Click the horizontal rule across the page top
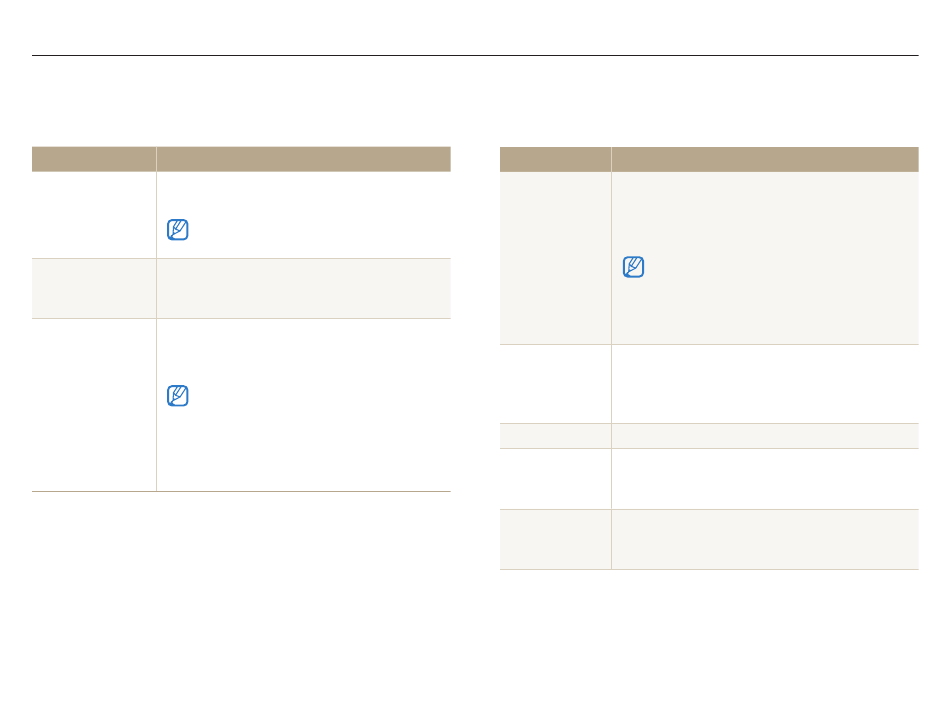 (x=475, y=55)
